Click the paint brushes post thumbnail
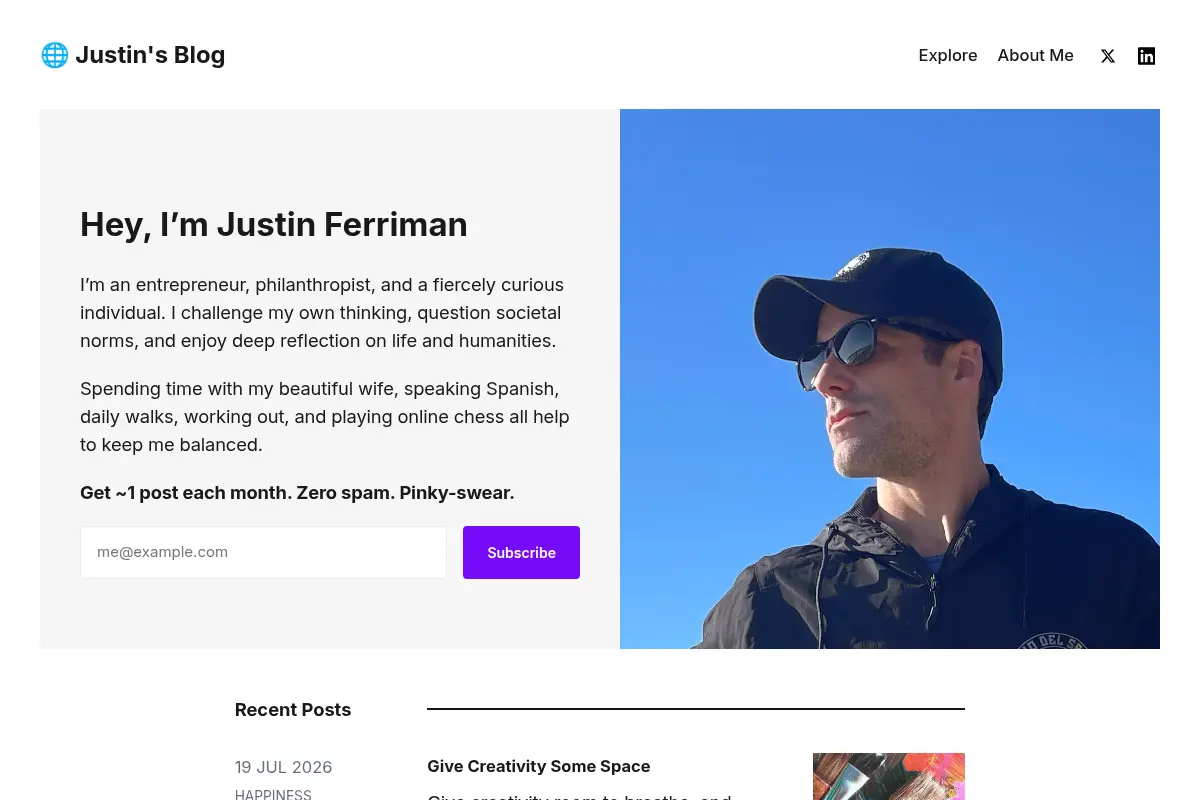 point(889,776)
